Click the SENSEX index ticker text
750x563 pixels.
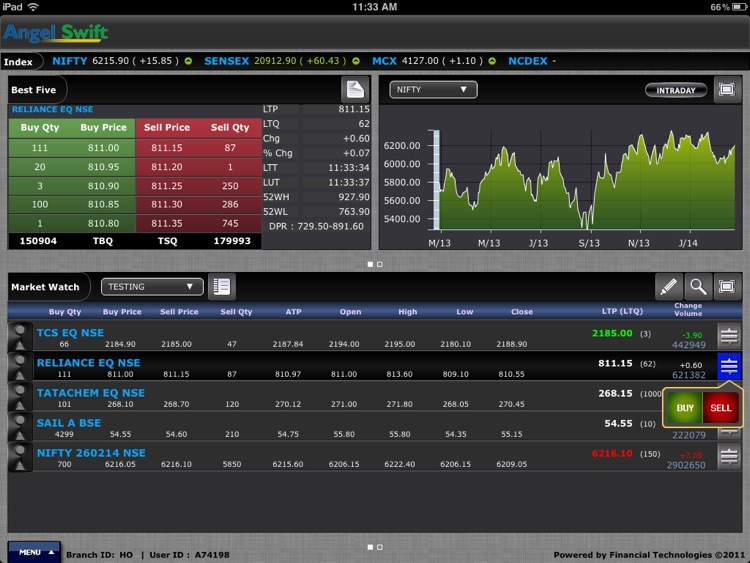click(275, 61)
